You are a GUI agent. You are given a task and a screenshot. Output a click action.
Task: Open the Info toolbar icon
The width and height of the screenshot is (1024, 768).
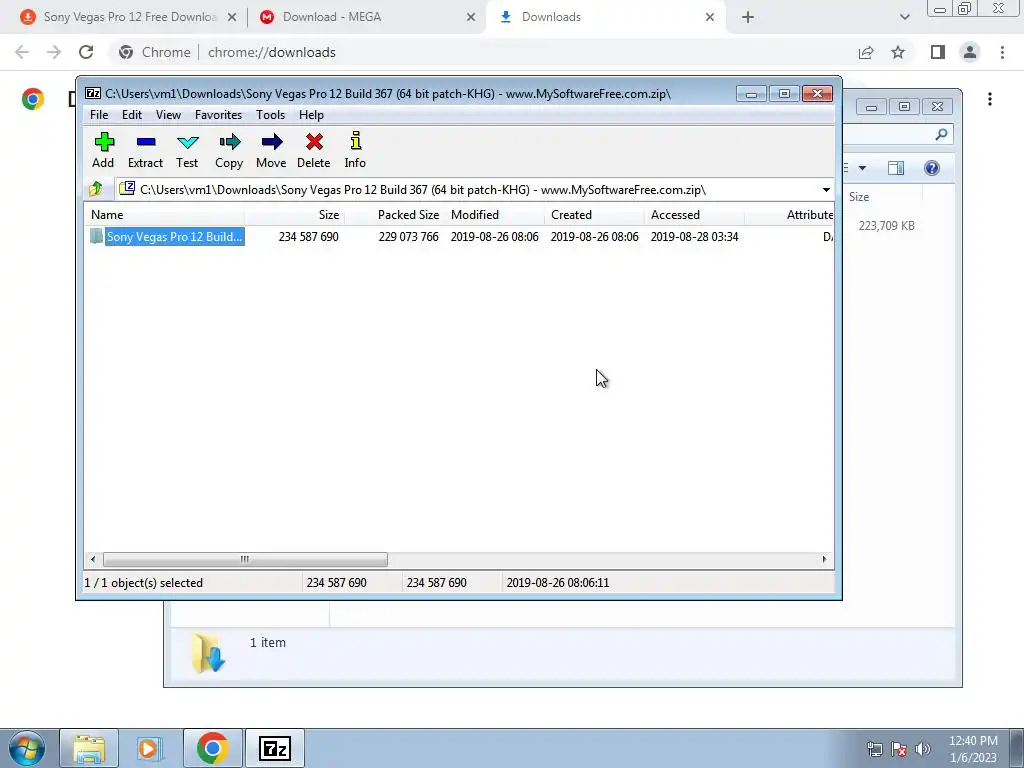coord(355,150)
